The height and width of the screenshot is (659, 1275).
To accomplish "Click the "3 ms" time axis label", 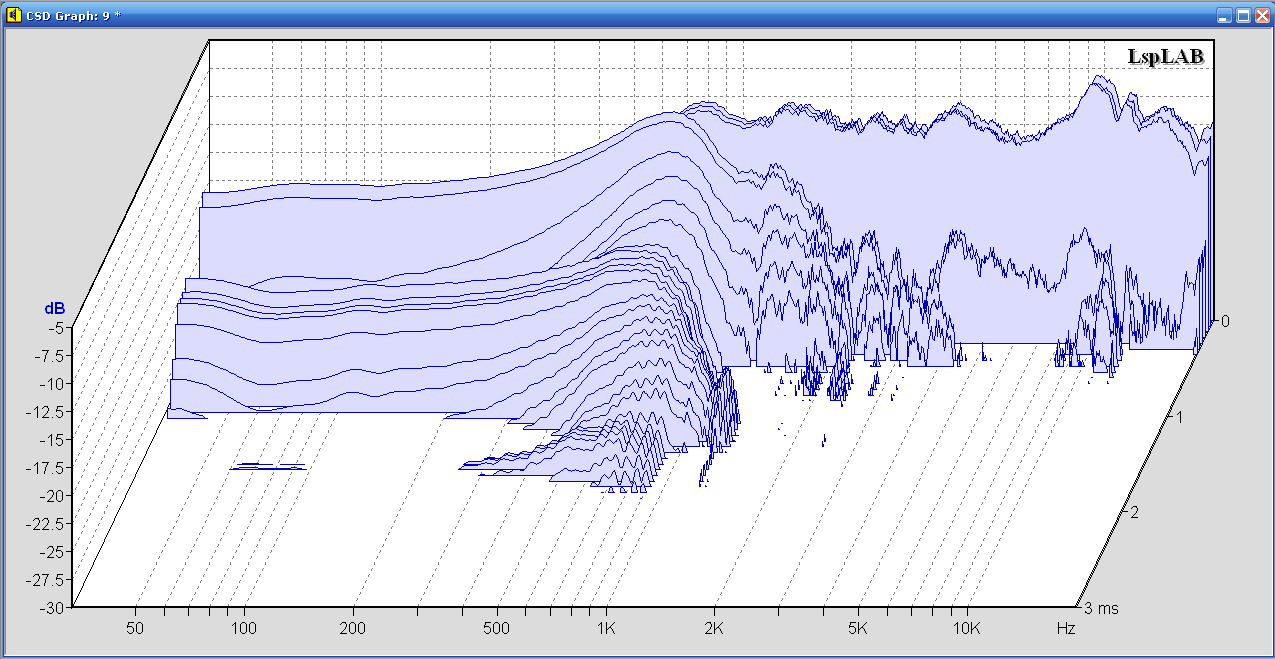I will tap(1102, 607).
